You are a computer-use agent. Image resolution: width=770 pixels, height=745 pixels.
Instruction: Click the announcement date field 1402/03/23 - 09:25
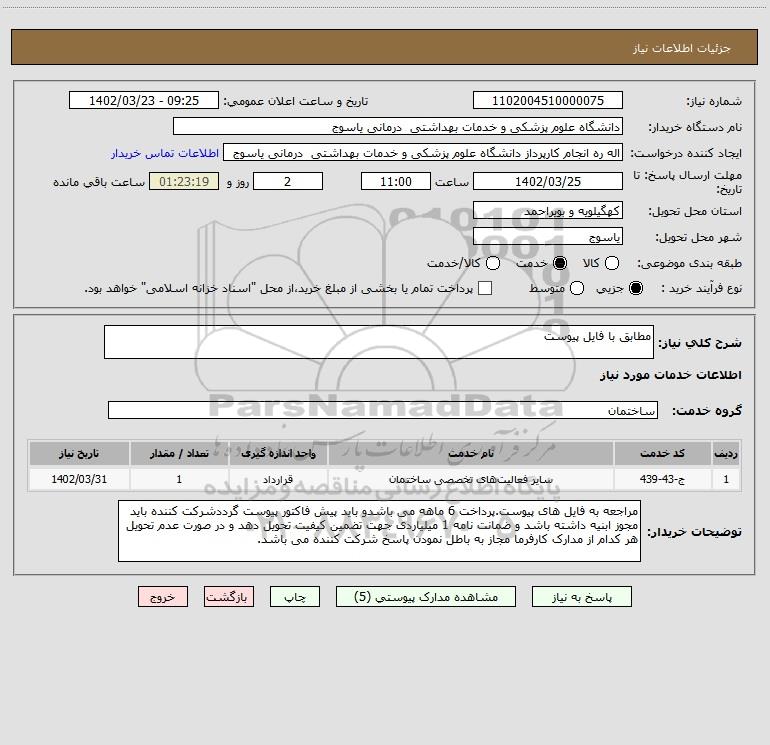[x=144, y=100]
